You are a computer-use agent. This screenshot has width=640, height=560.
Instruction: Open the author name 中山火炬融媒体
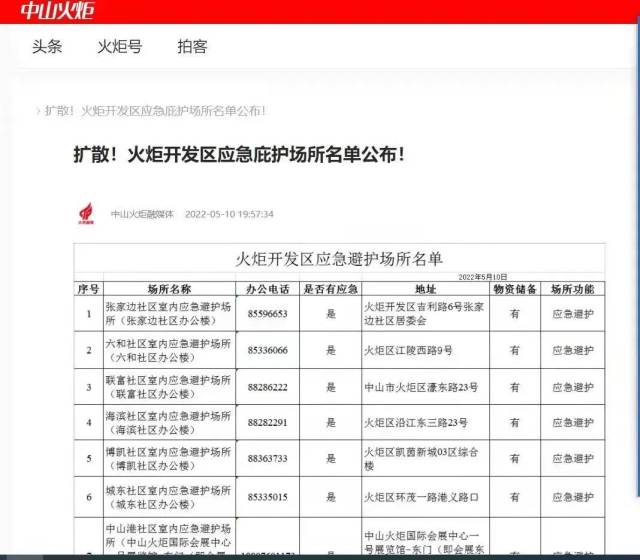click(142, 214)
